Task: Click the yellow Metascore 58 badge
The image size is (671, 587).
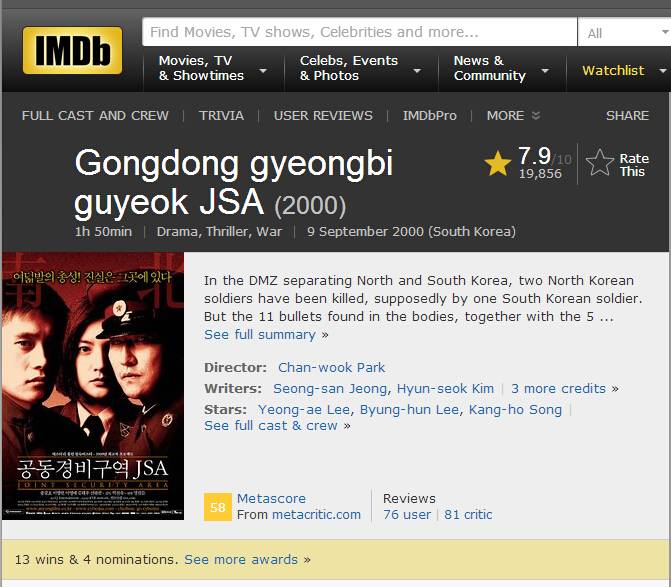Action: click(x=217, y=507)
